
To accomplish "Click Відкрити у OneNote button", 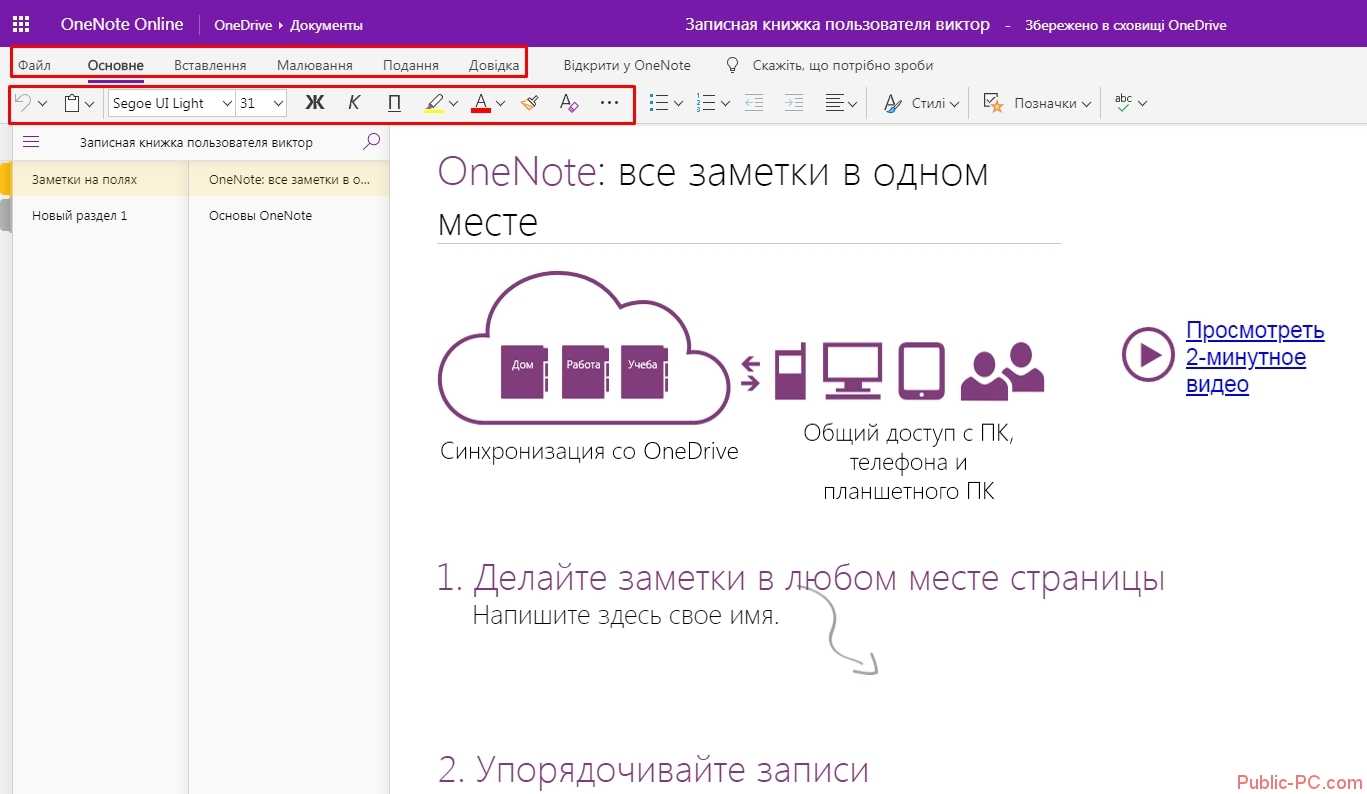I will coord(626,66).
